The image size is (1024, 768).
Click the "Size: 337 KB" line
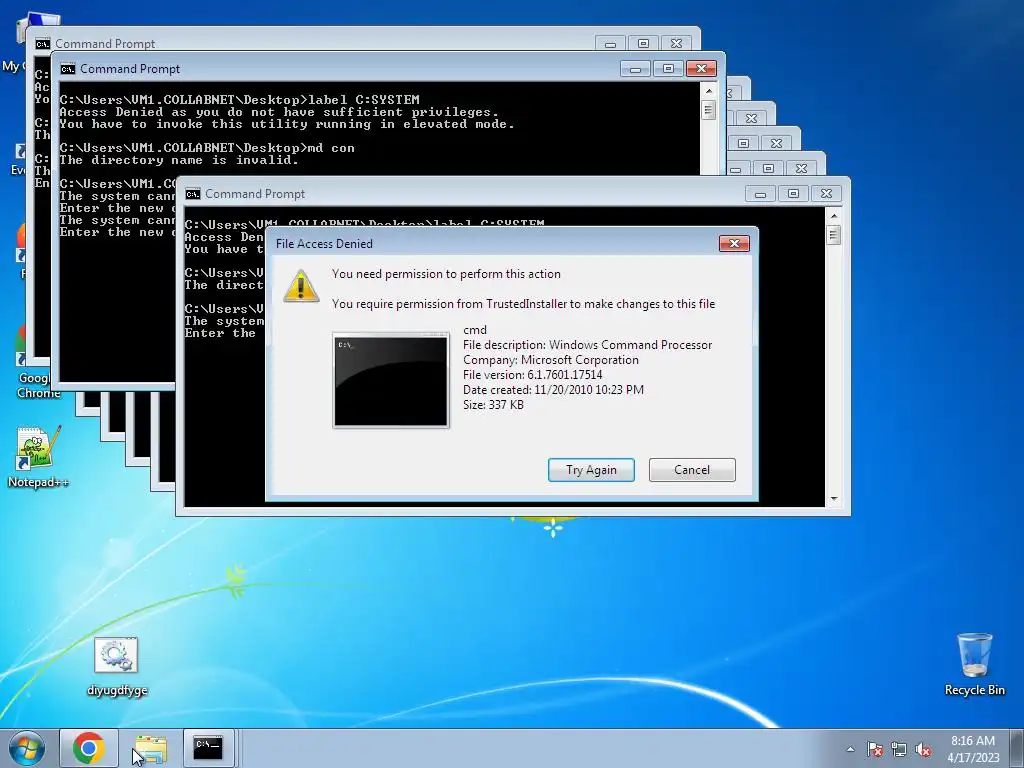click(493, 405)
